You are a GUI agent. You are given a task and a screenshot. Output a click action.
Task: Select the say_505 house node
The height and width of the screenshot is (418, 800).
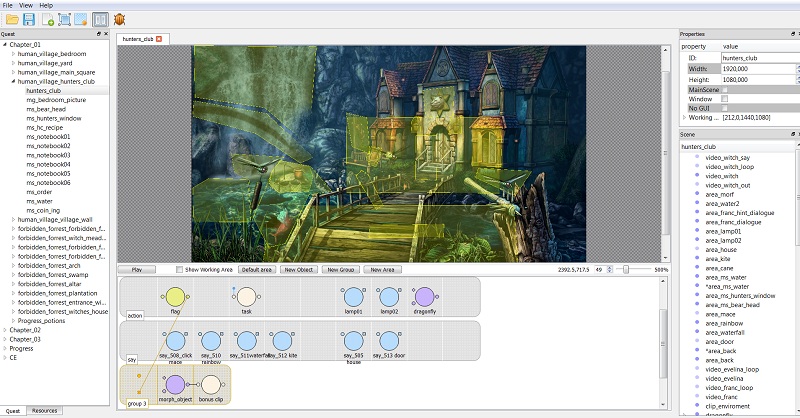(353, 341)
